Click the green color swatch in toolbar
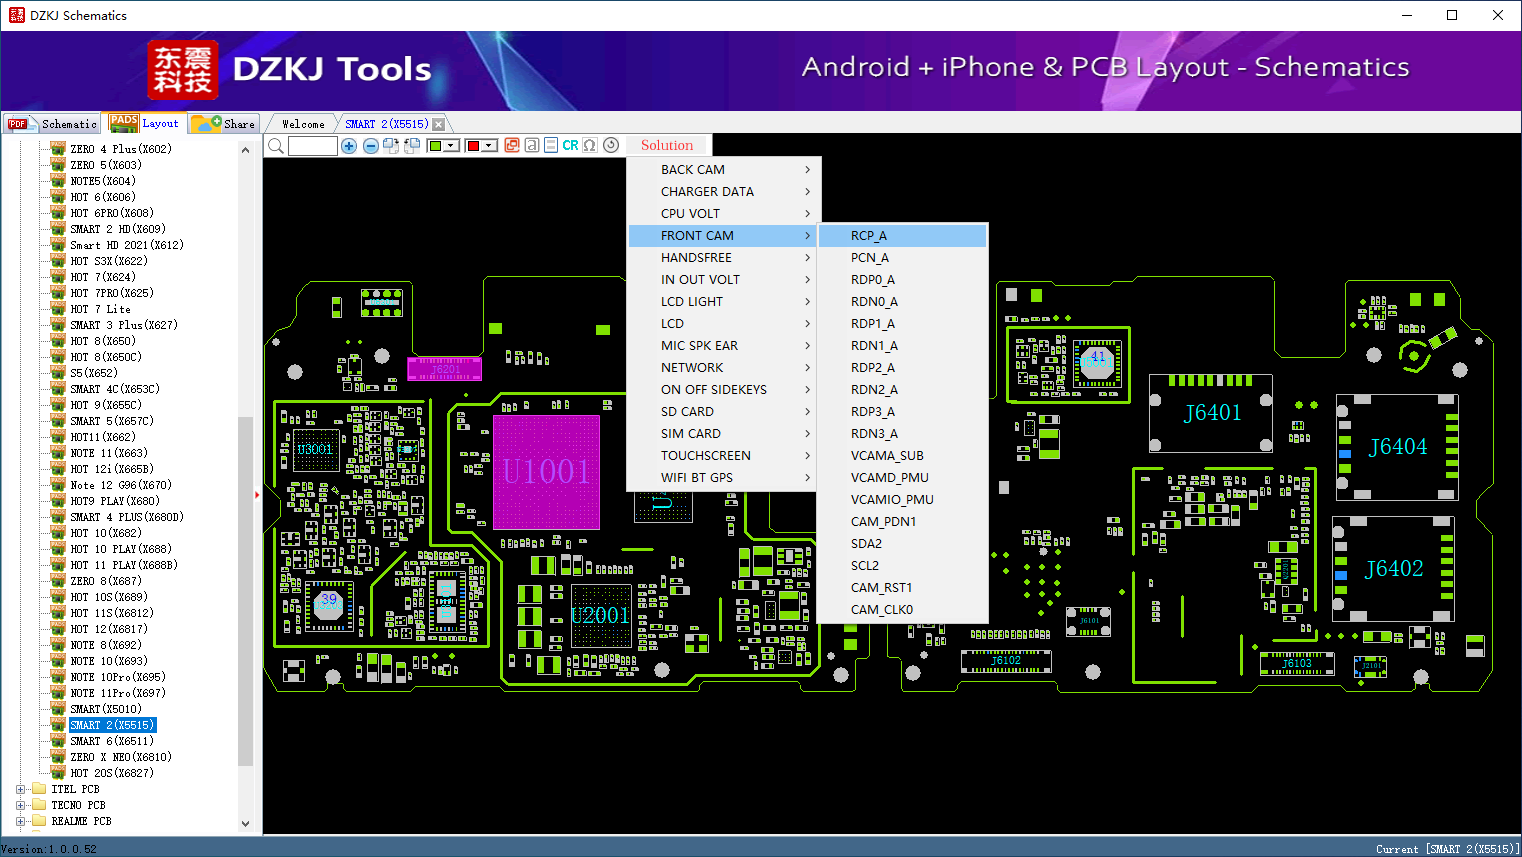Viewport: 1522px width, 857px height. (435, 146)
